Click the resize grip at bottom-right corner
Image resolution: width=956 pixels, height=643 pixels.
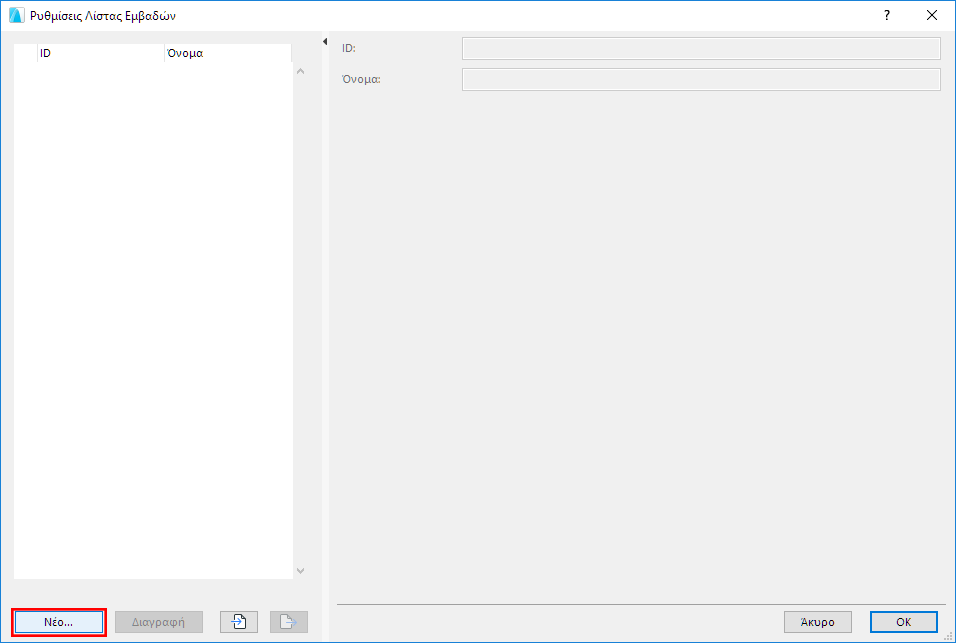point(948,636)
